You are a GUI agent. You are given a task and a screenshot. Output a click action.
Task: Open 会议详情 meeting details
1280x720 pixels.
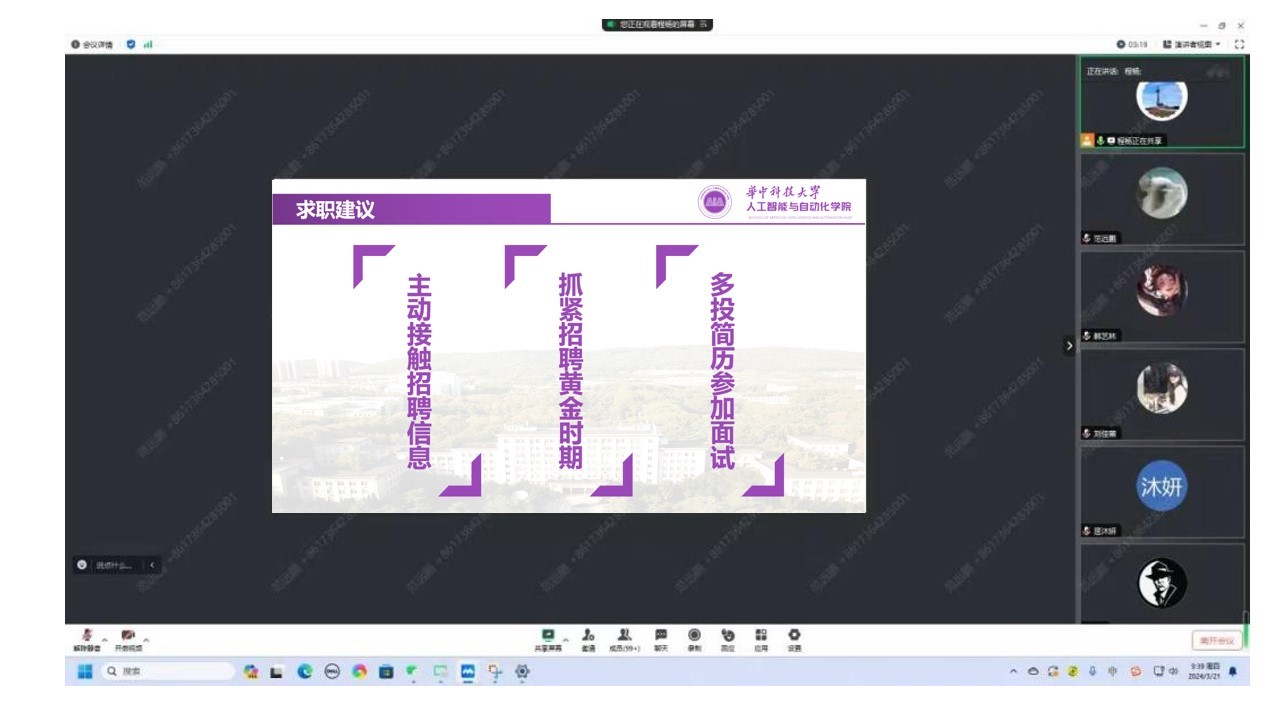pos(92,44)
